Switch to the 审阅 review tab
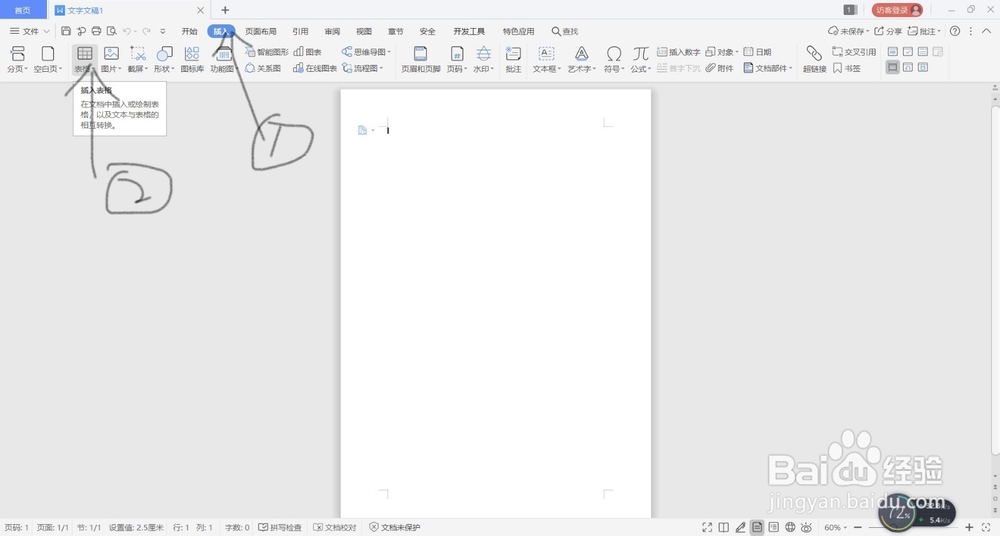The height and width of the screenshot is (536, 1000). point(332,31)
